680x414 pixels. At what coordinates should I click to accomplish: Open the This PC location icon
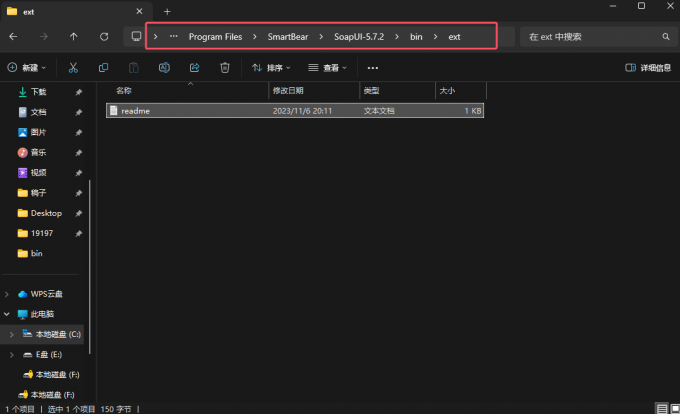pyautogui.click(x=136, y=36)
